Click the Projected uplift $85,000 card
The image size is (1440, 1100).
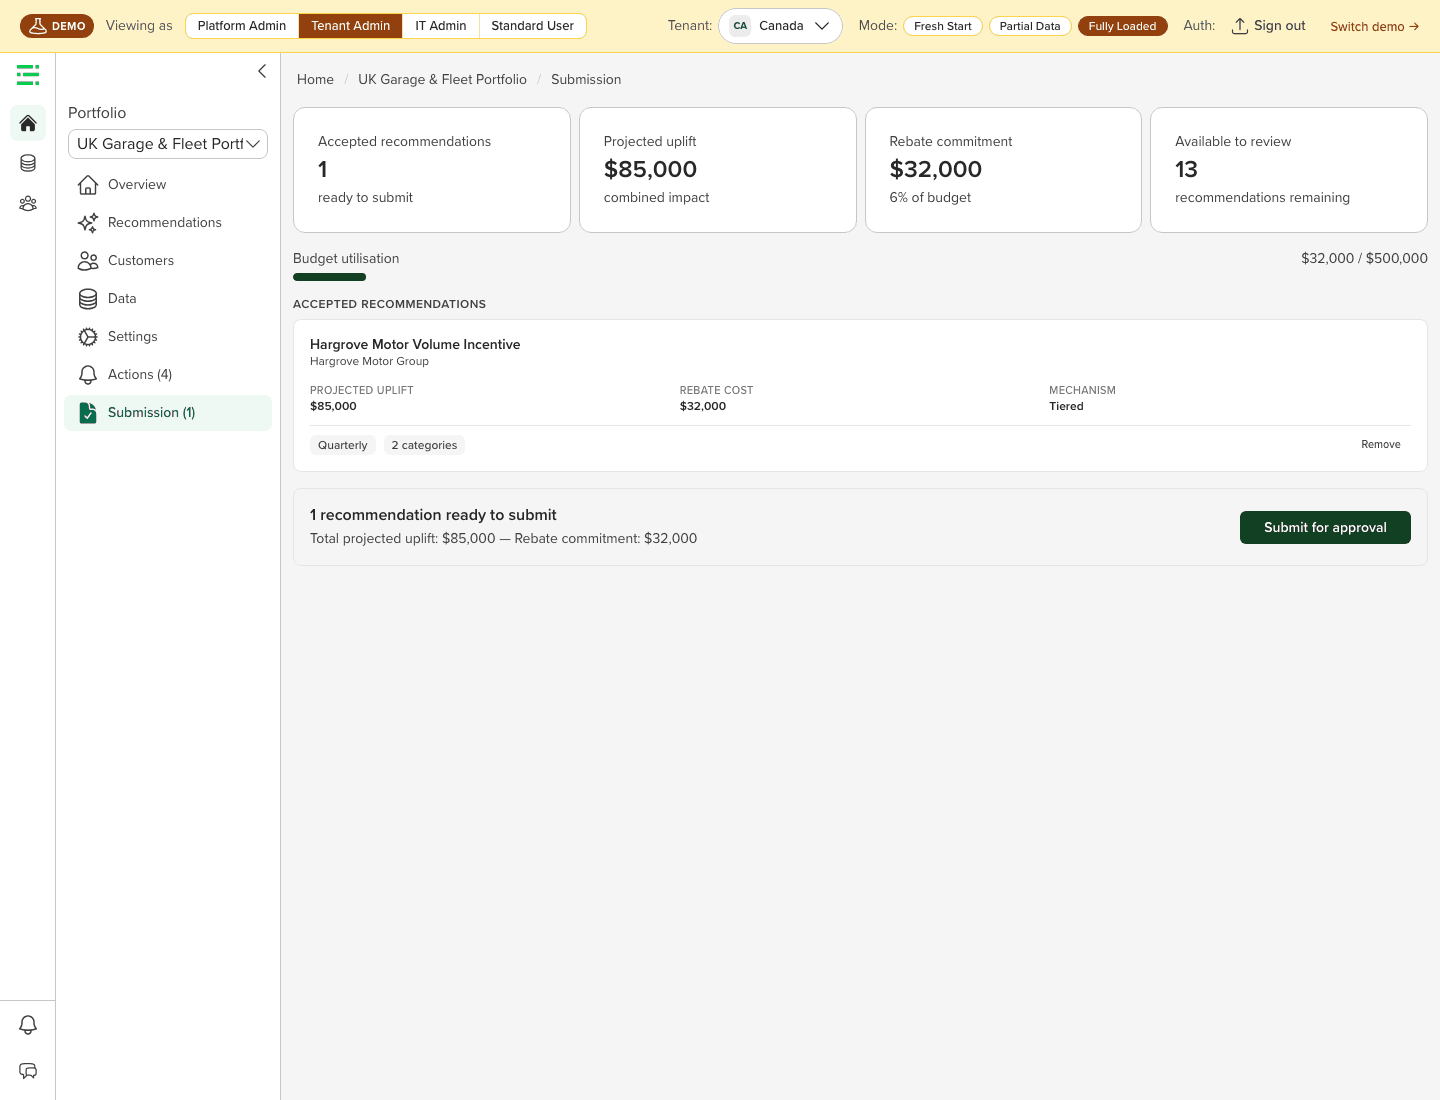[718, 170]
